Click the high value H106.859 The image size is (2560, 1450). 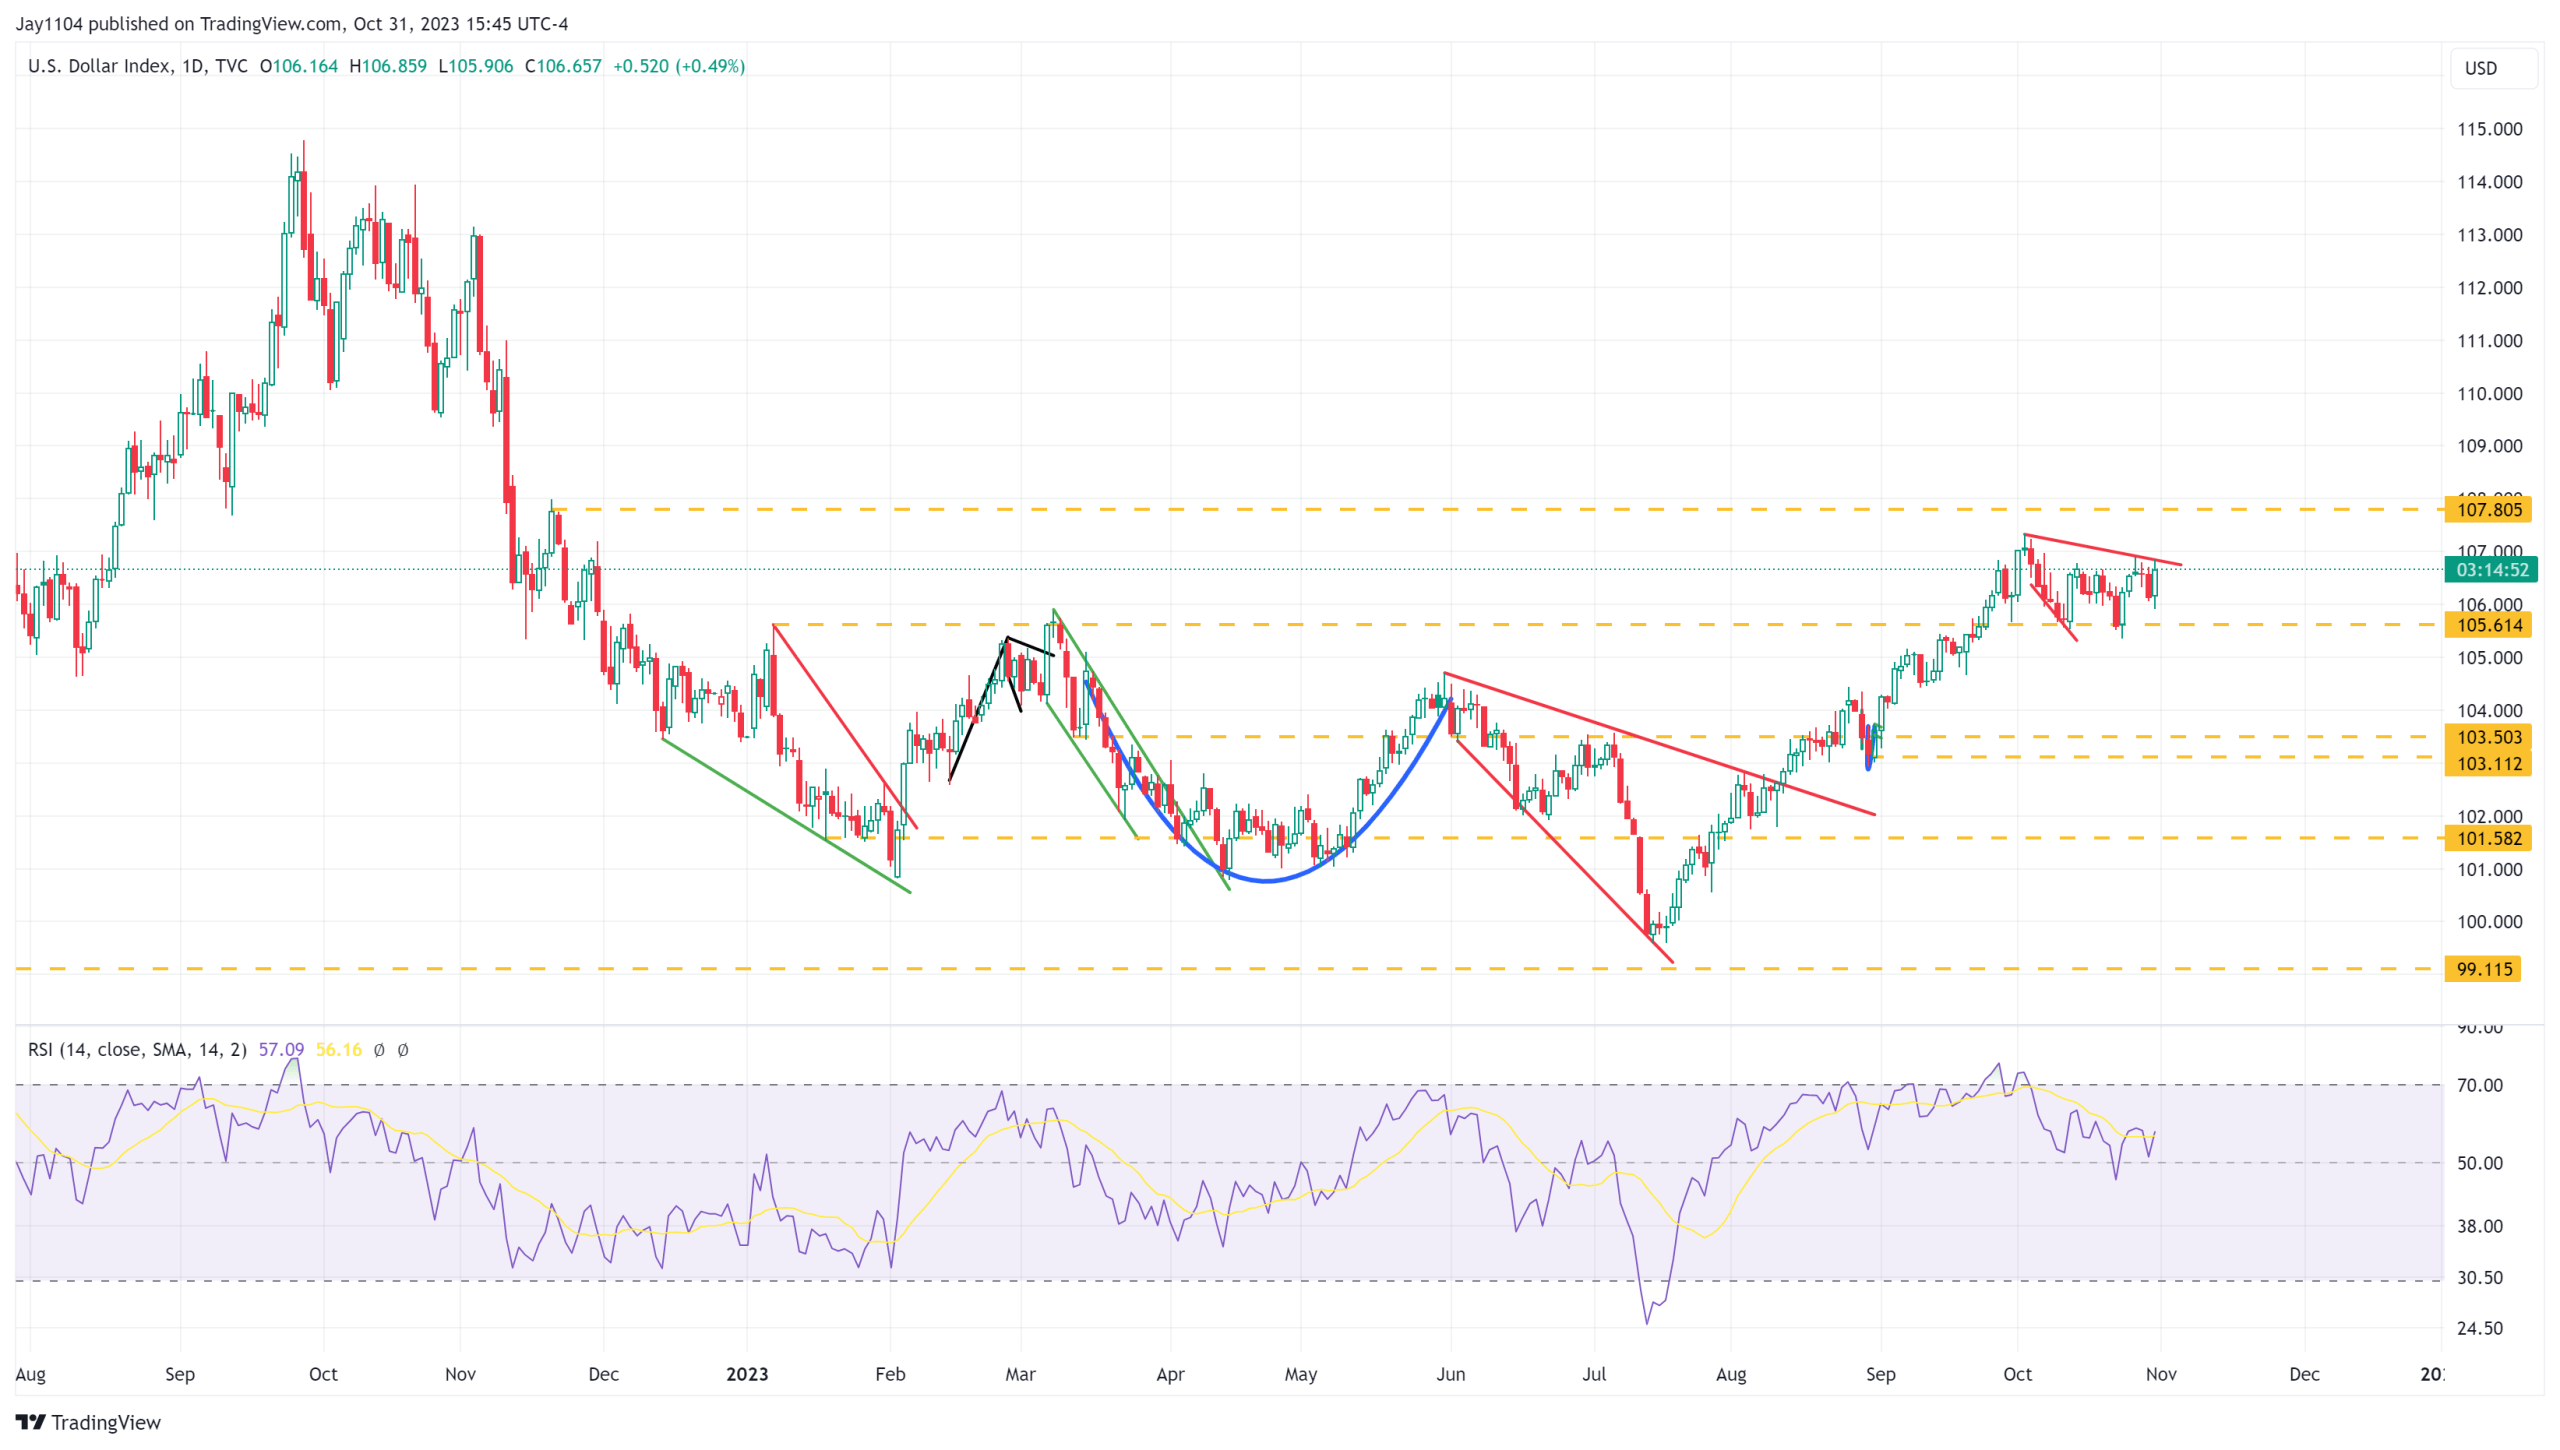(388, 66)
